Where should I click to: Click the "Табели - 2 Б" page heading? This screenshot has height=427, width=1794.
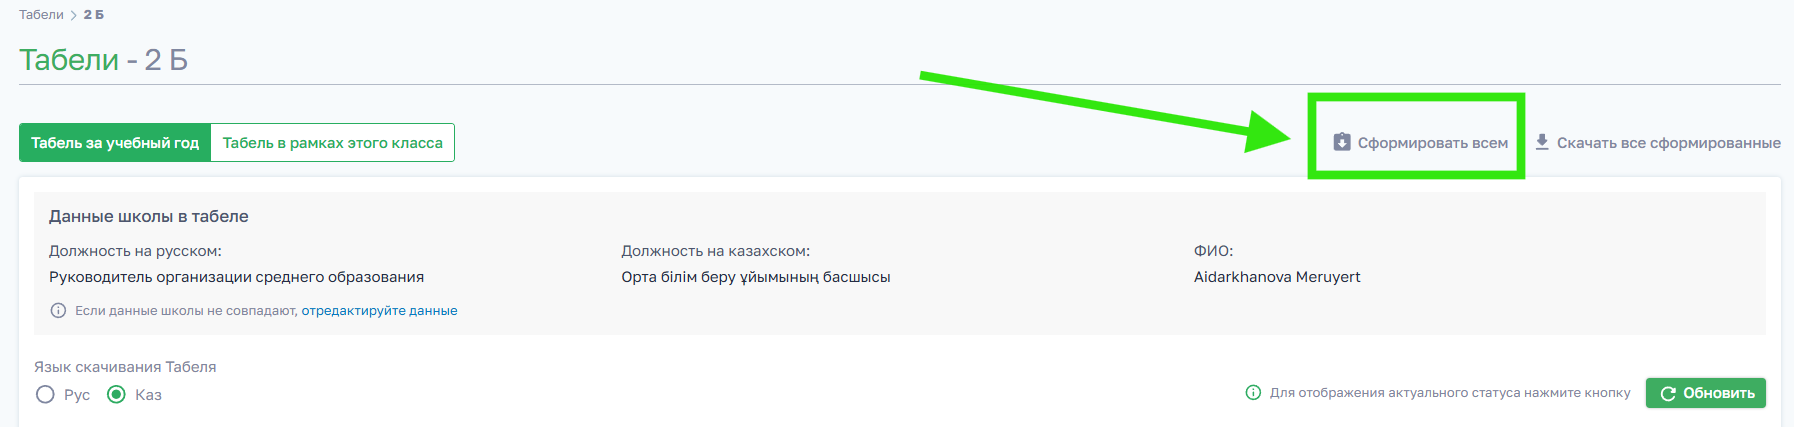tap(104, 60)
